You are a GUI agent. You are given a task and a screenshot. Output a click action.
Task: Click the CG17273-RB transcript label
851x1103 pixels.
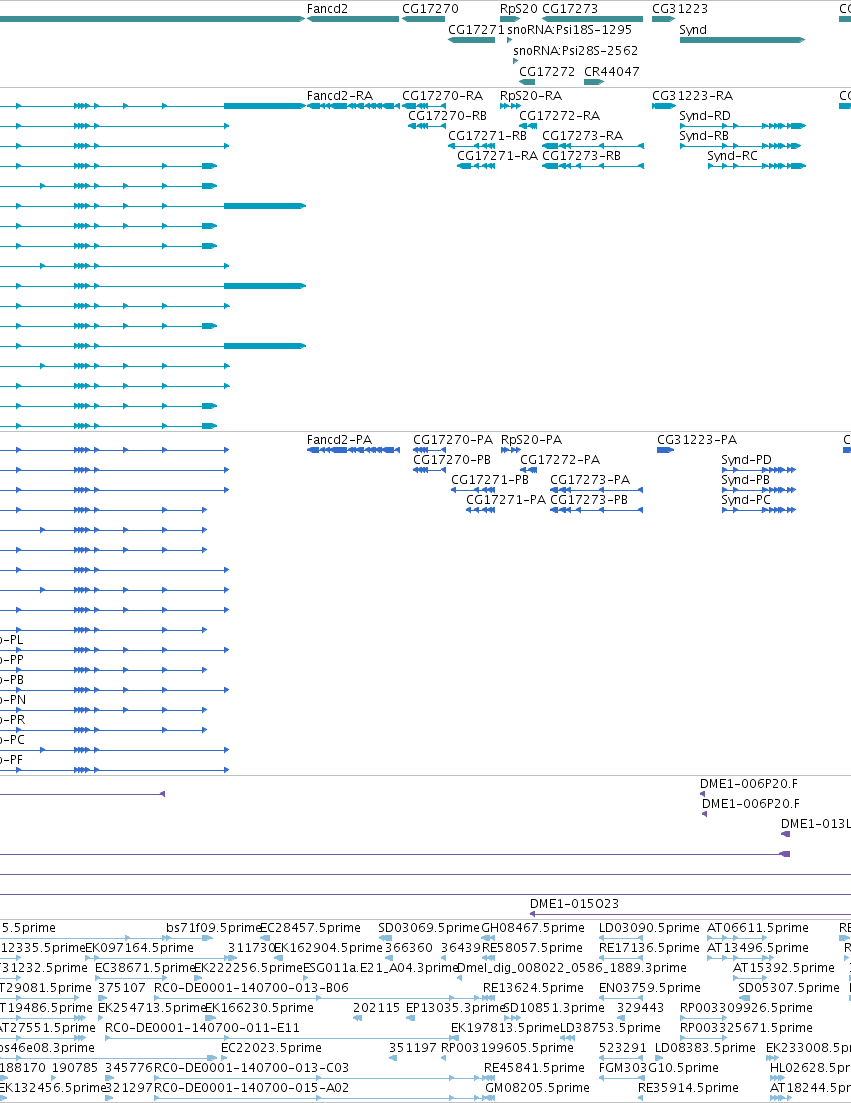(x=582, y=155)
